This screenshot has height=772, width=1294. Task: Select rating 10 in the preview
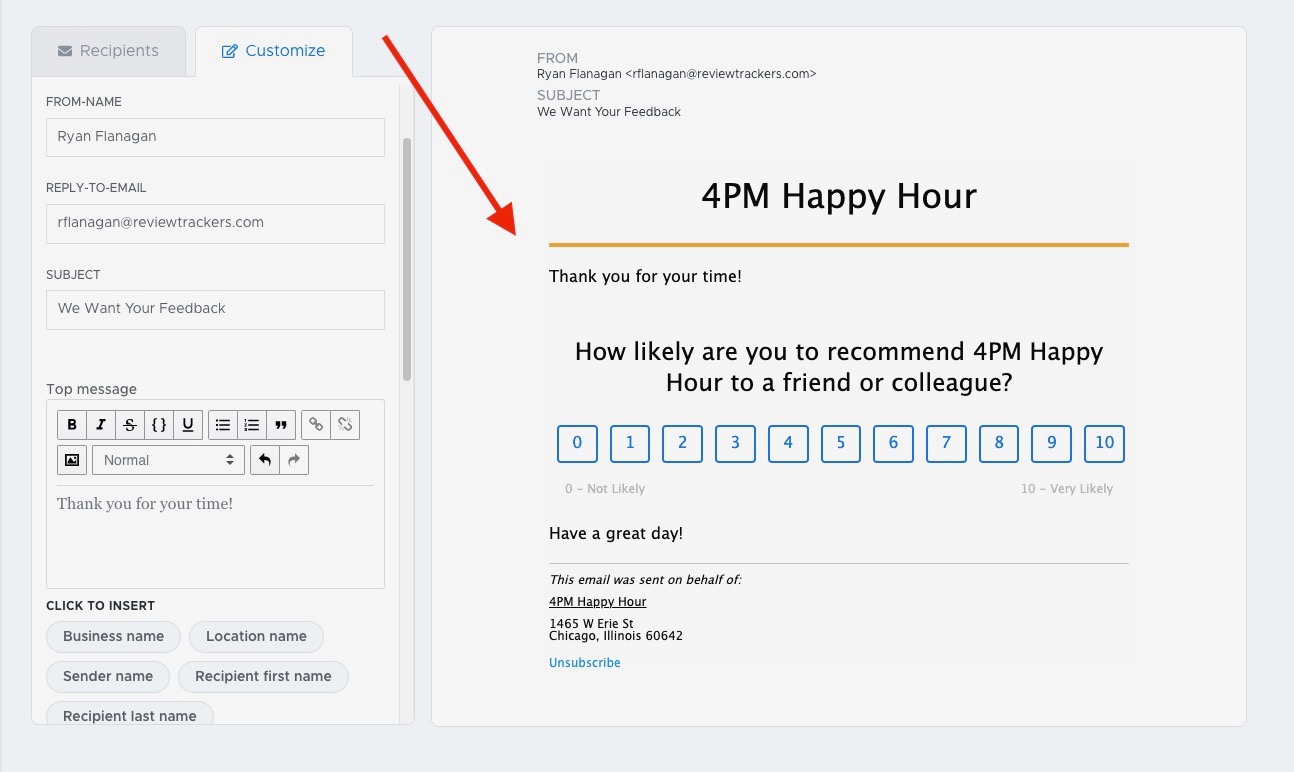(x=1104, y=443)
